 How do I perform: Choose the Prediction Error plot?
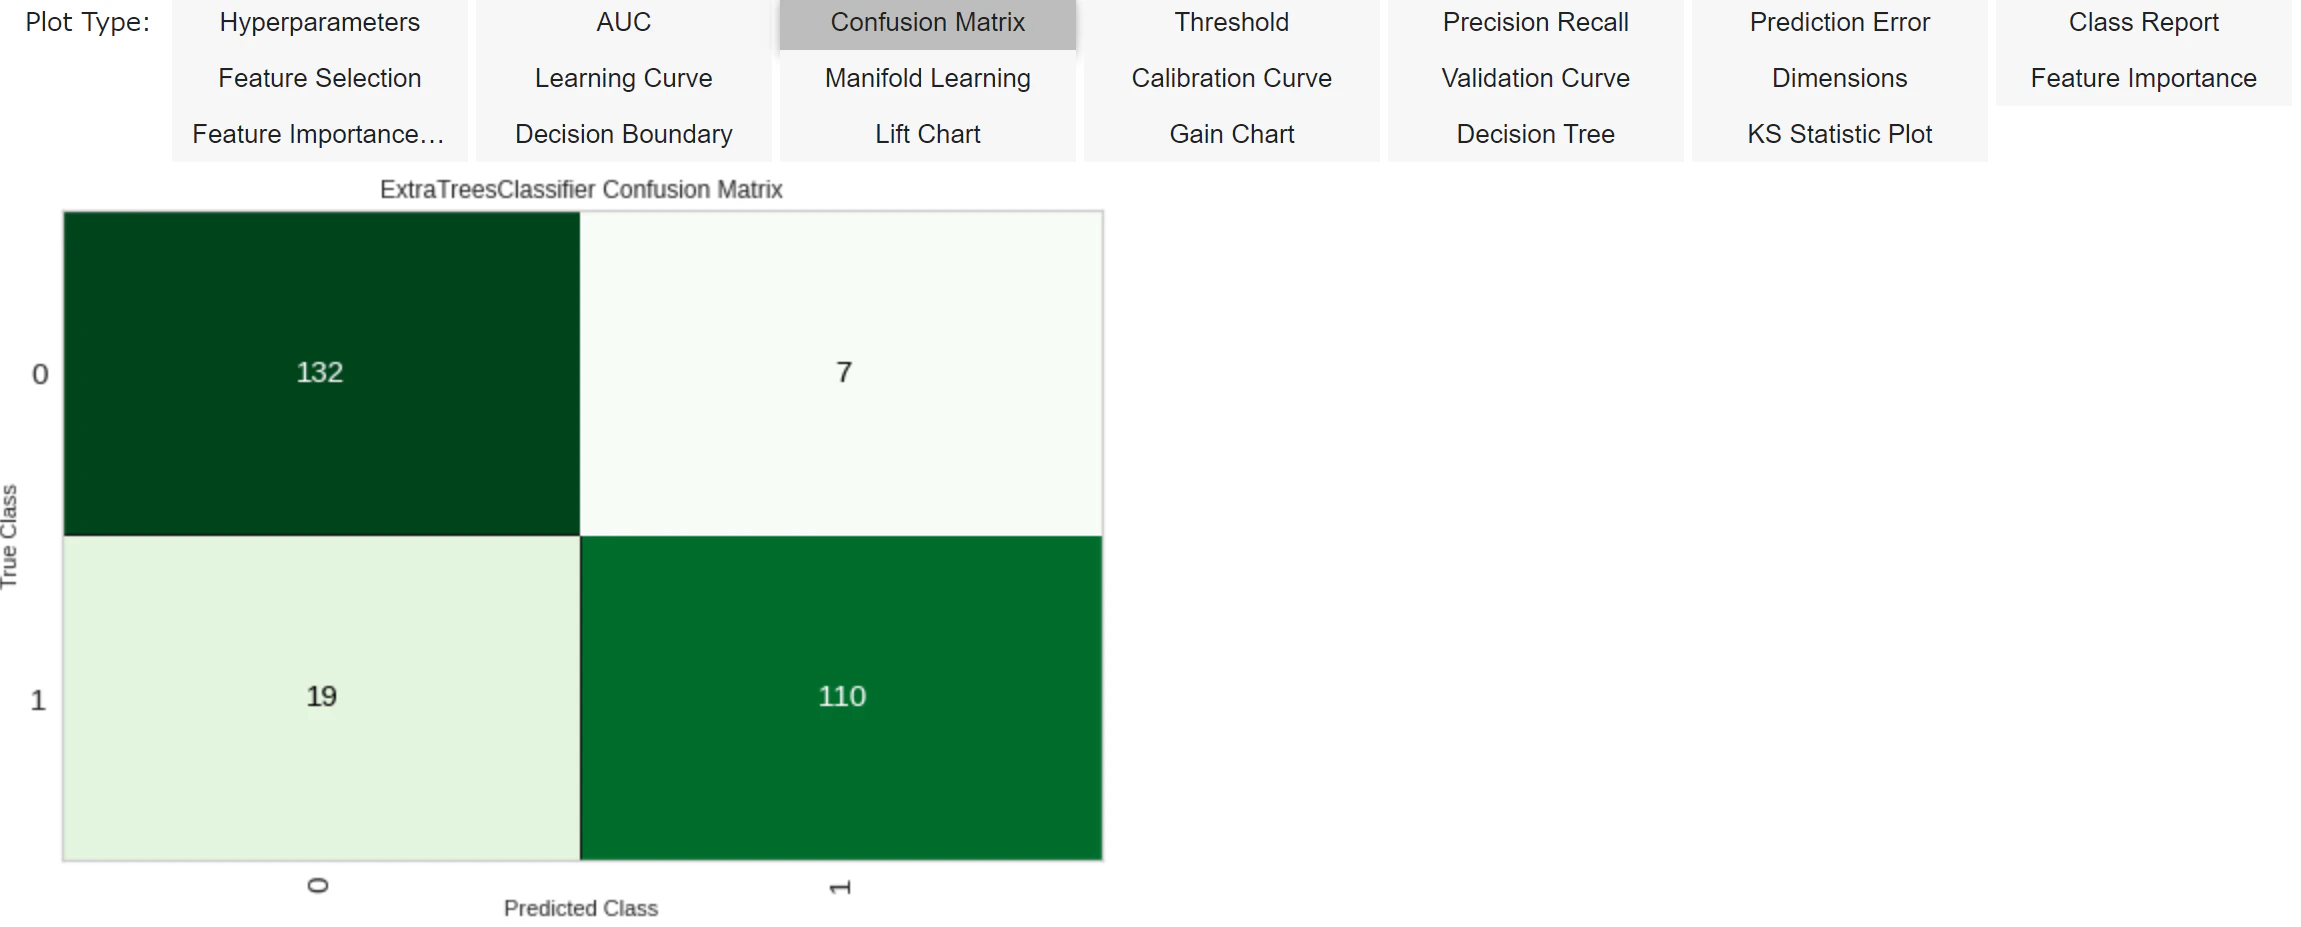[x=1840, y=23]
